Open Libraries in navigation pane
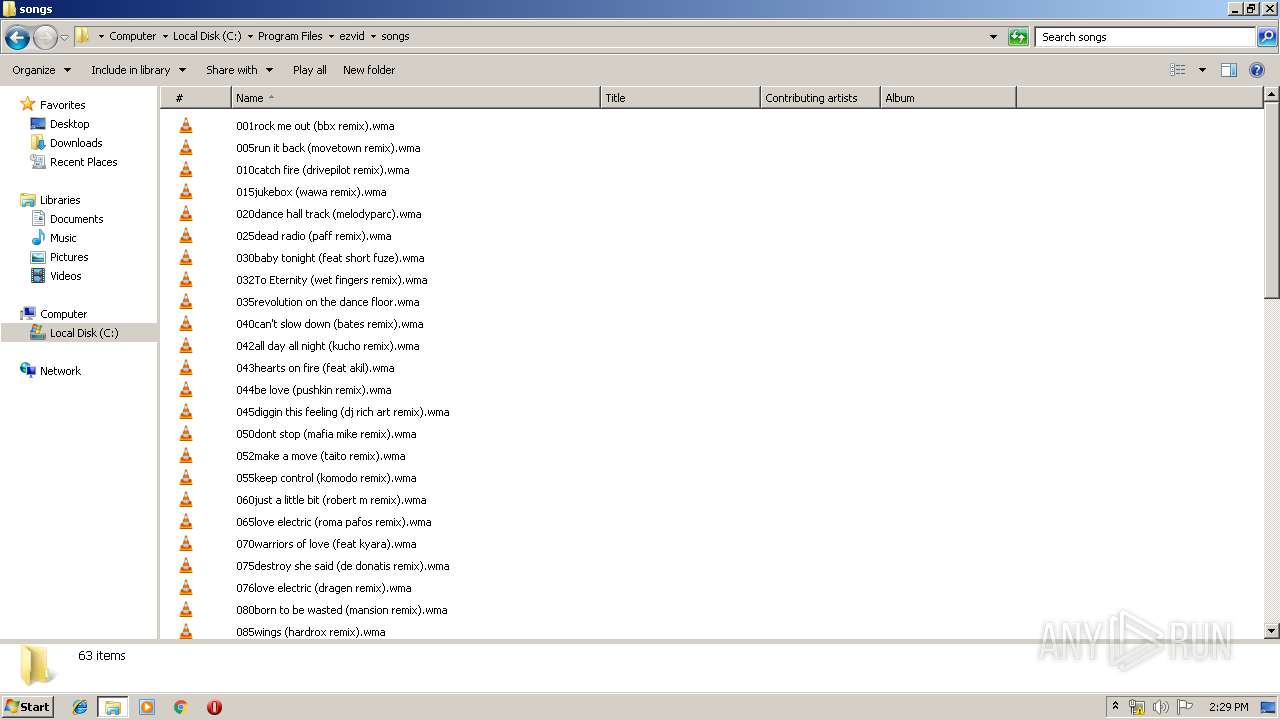The image size is (1280, 720). point(60,200)
